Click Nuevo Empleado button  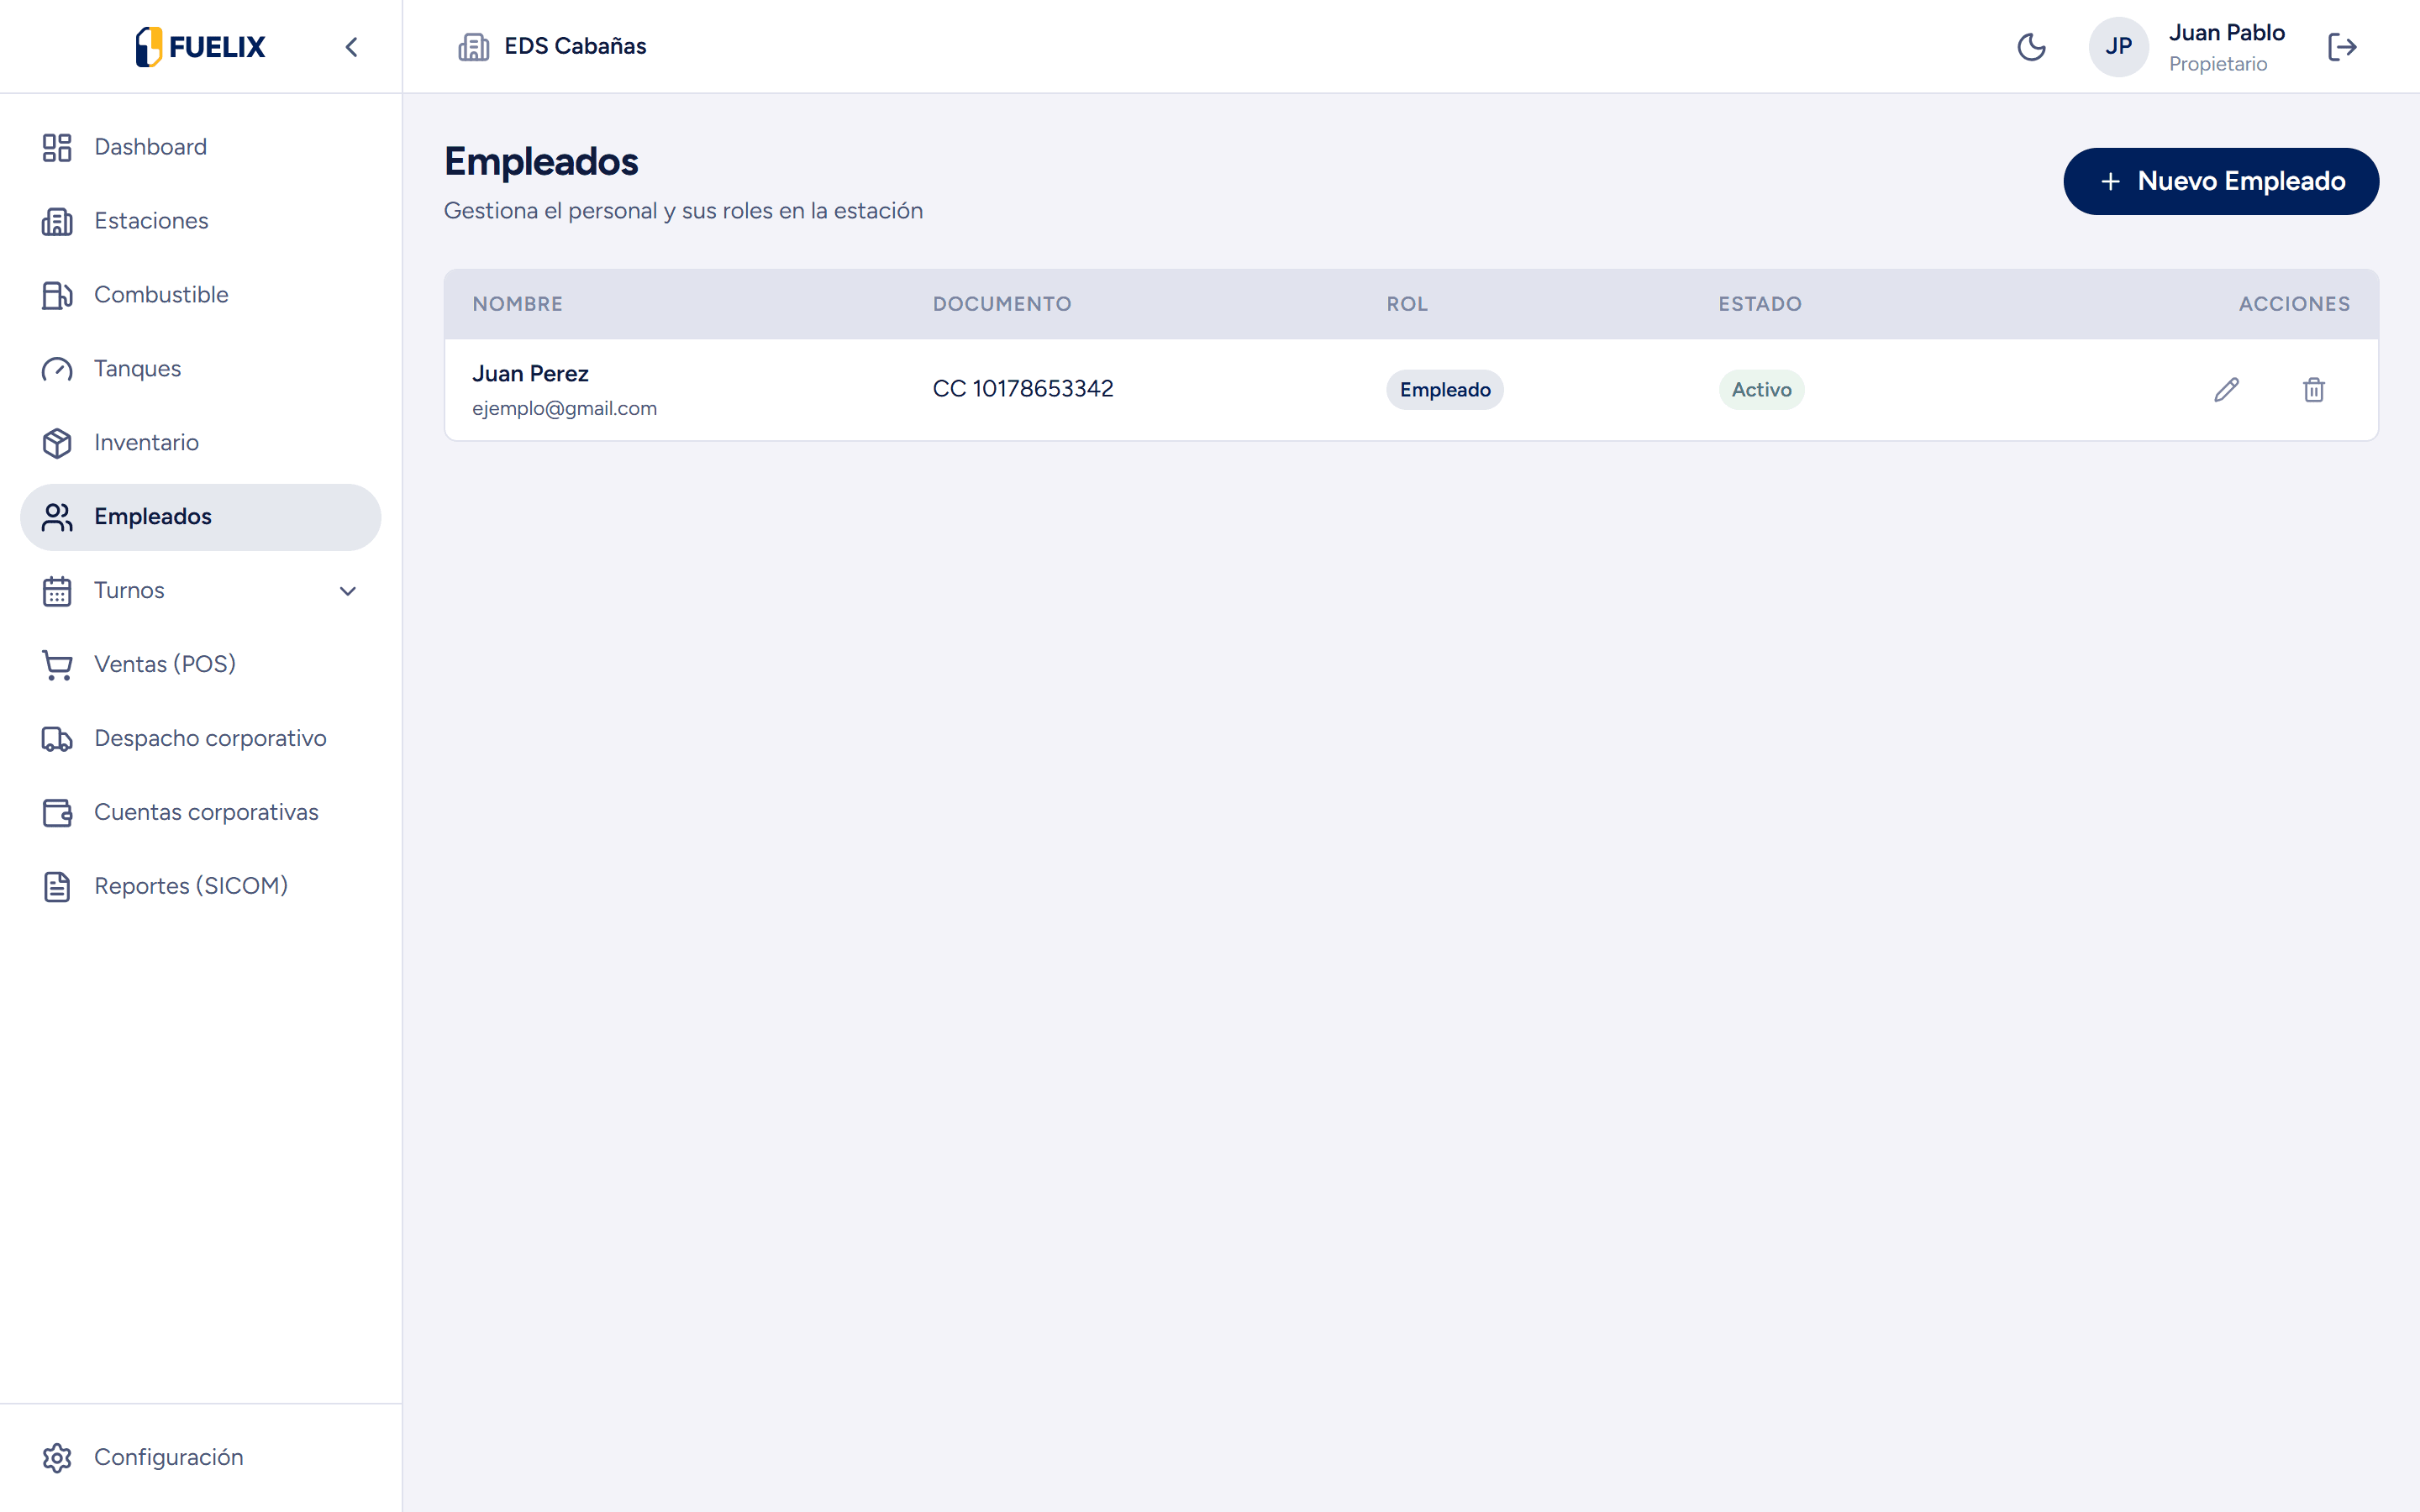point(2220,181)
